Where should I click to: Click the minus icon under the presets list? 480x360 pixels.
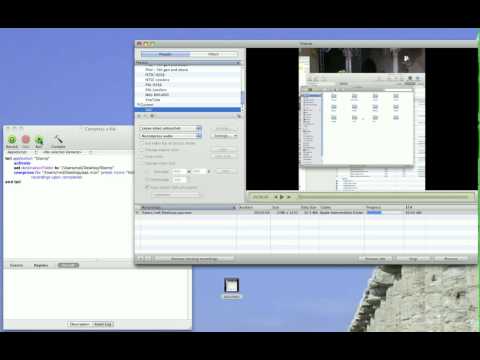(x=146, y=116)
